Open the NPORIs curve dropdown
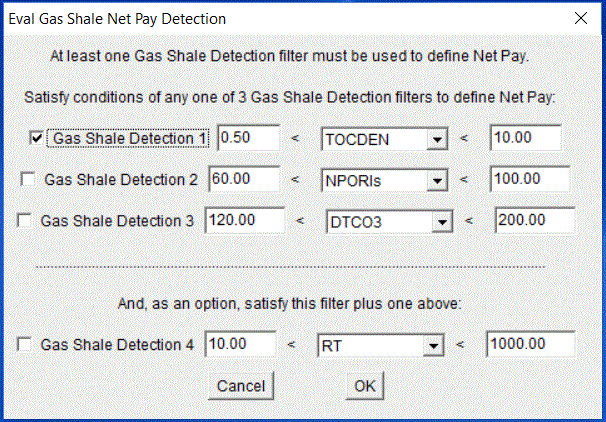The width and height of the screenshot is (606, 422). (437, 181)
